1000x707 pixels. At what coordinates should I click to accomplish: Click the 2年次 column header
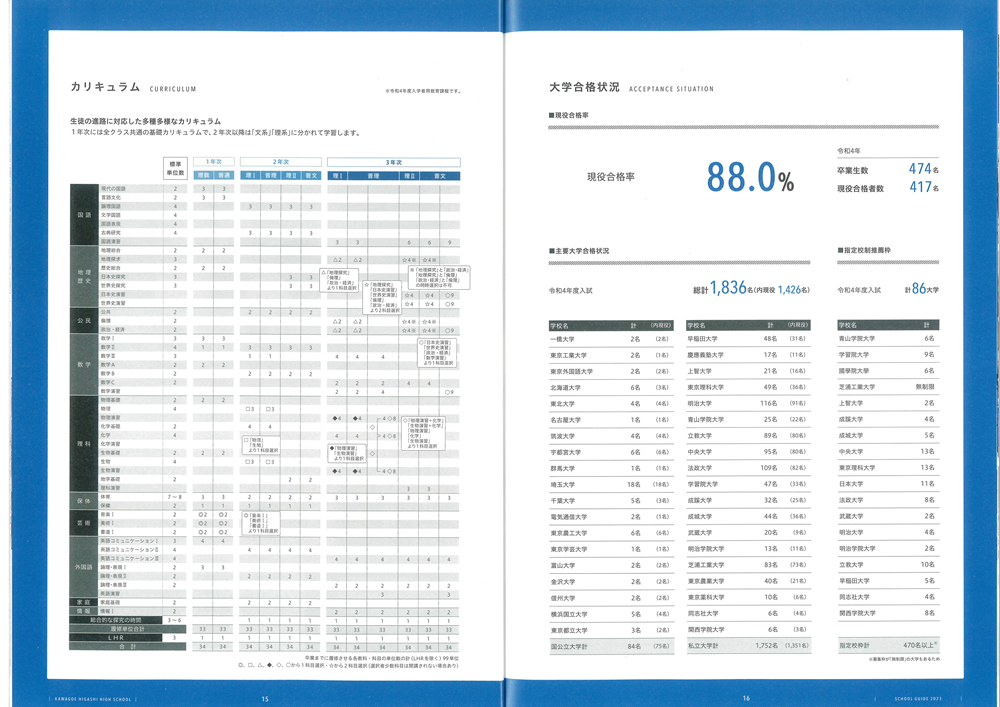(x=281, y=162)
